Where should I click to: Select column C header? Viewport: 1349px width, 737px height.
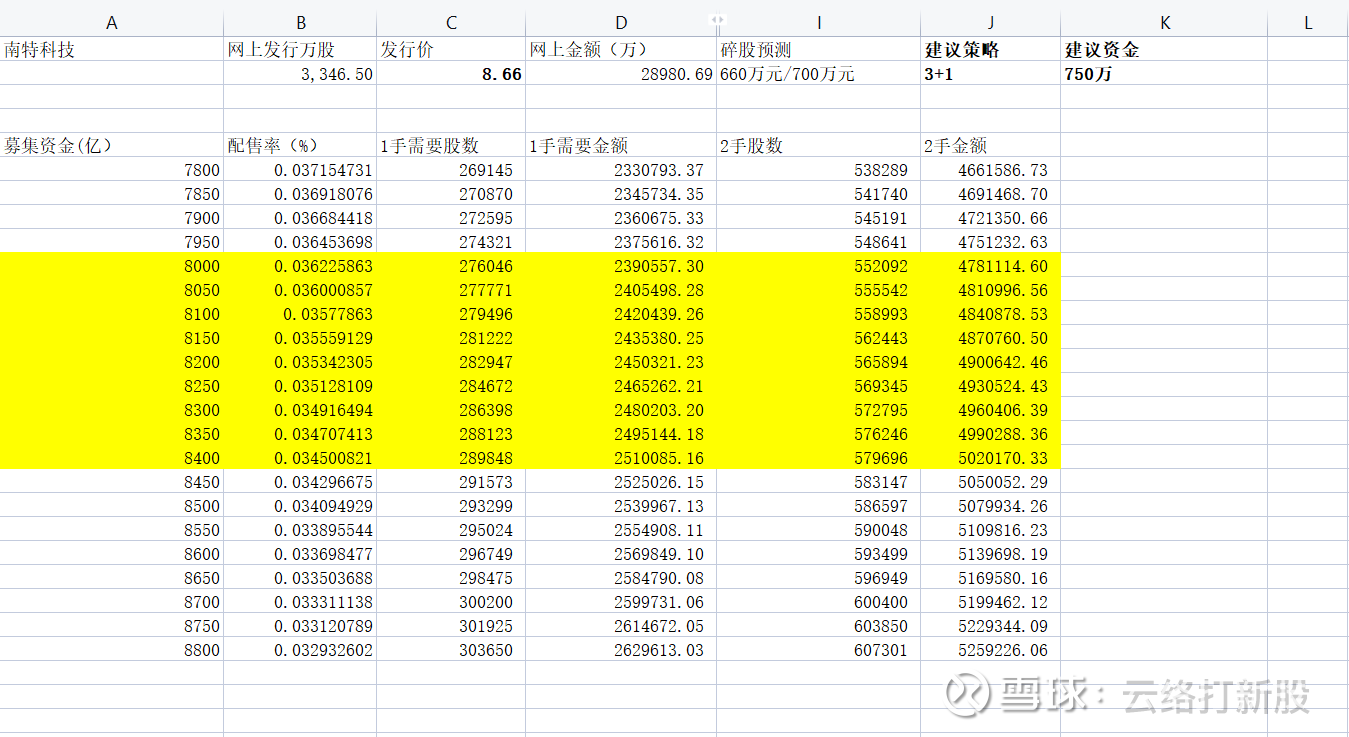point(452,23)
